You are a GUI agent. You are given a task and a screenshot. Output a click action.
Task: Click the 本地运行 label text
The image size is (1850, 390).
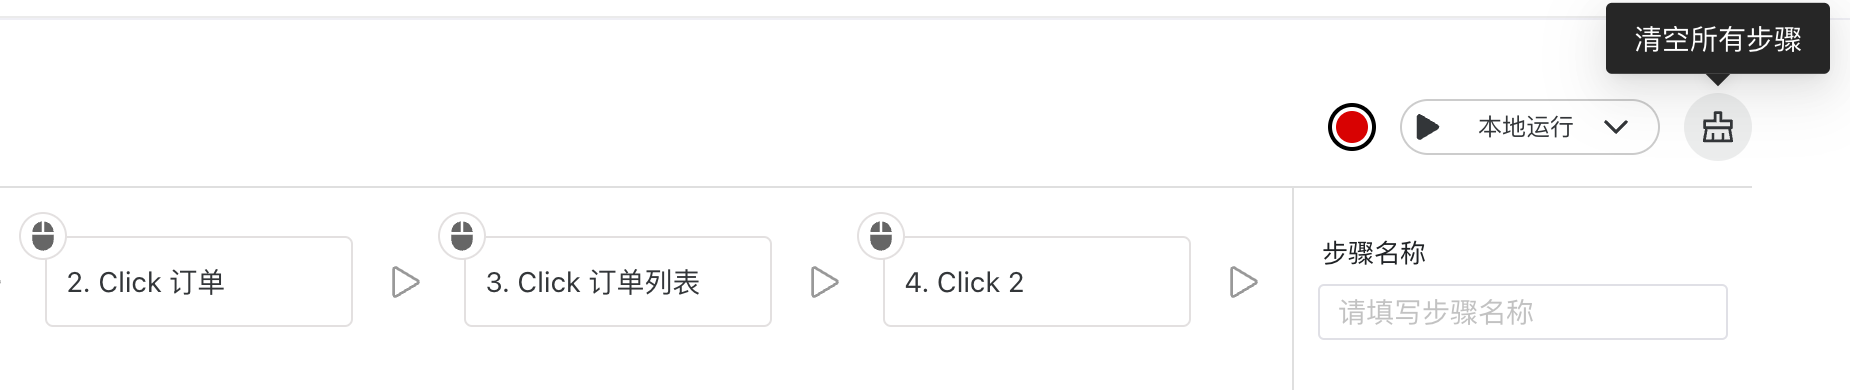1525,127
